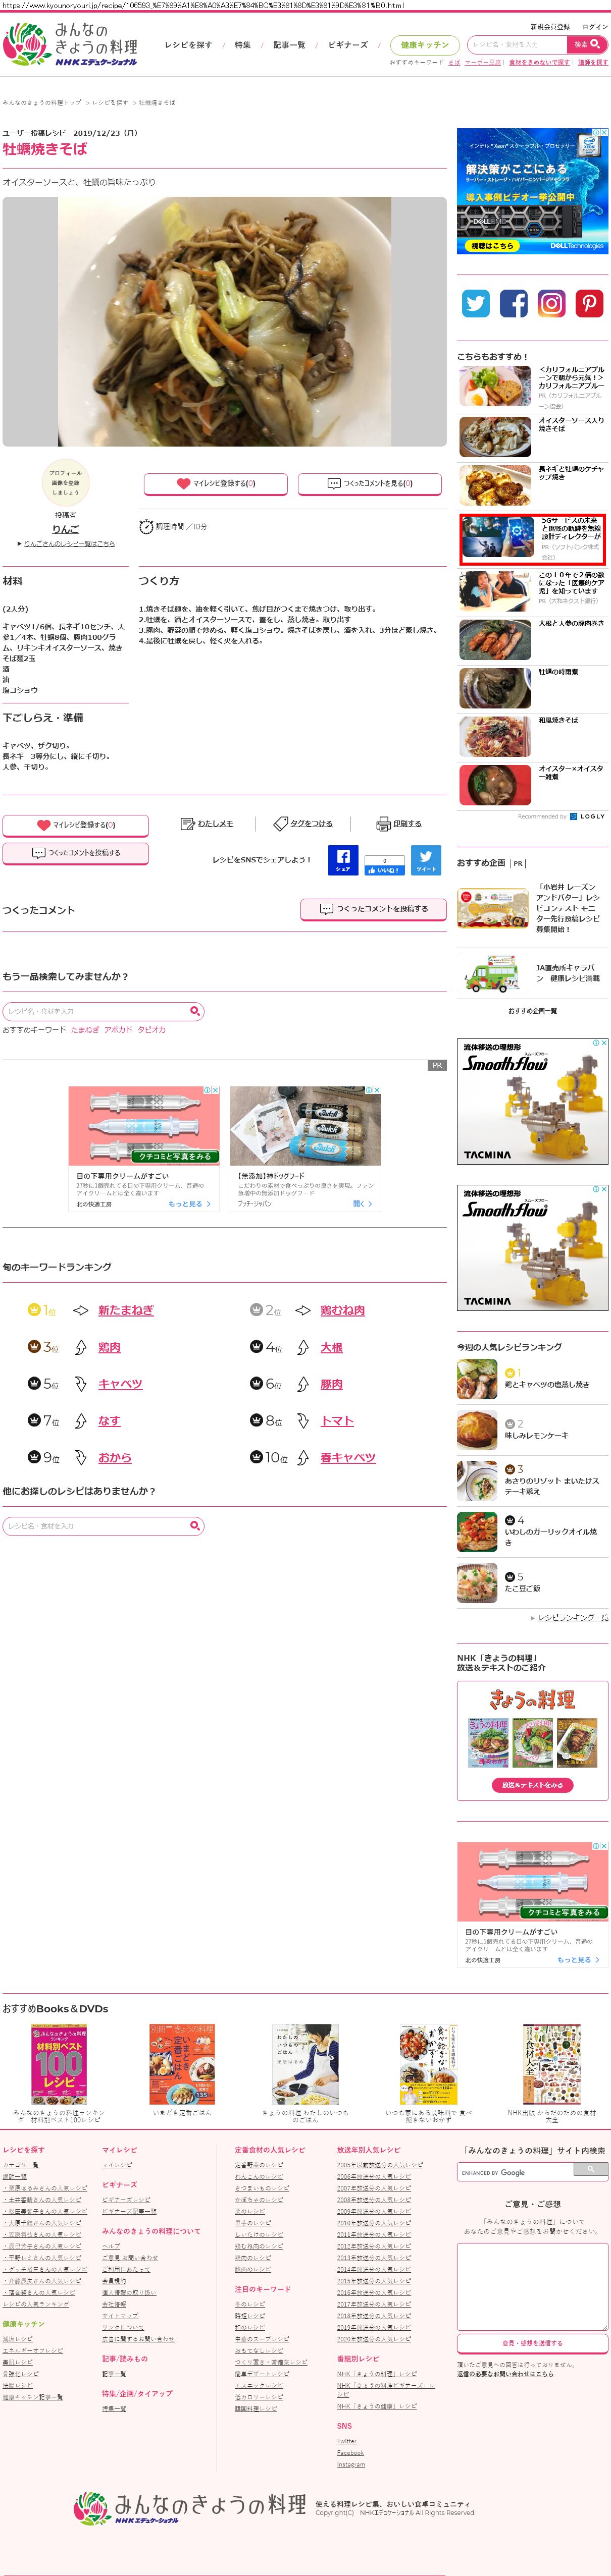The height and width of the screenshot is (2576, 611).
Task: Open the 新たまねぎ keyword ranking link
Action: click(x=126, y=1310)
